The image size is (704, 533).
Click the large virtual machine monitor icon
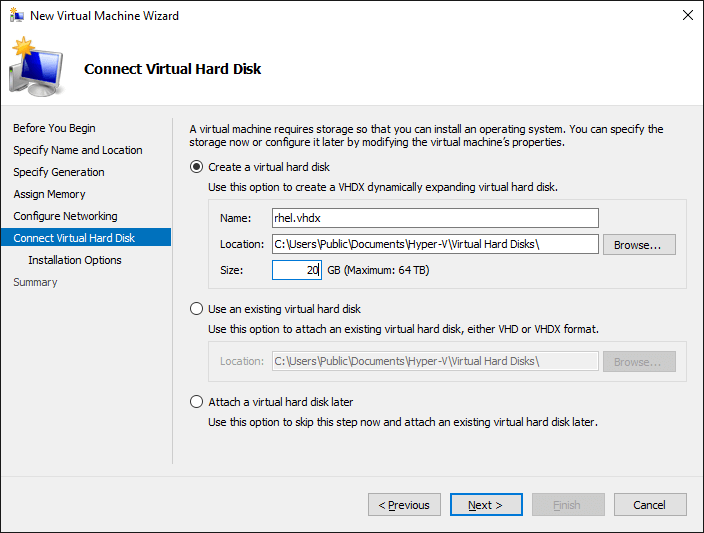(x=36, y=67)
